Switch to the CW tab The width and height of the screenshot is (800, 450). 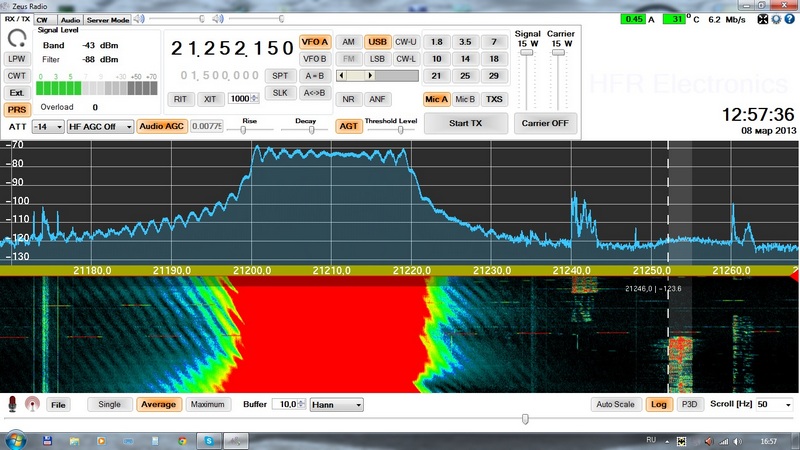(x=42, y=20)
